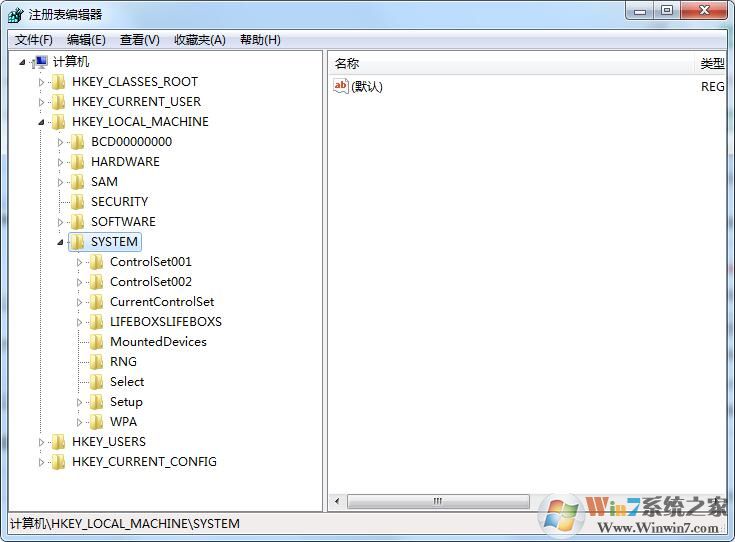Expand ControlSet002 key arrow
The width and height of the screenshot is (735, 542).
[x=79, y=282]
